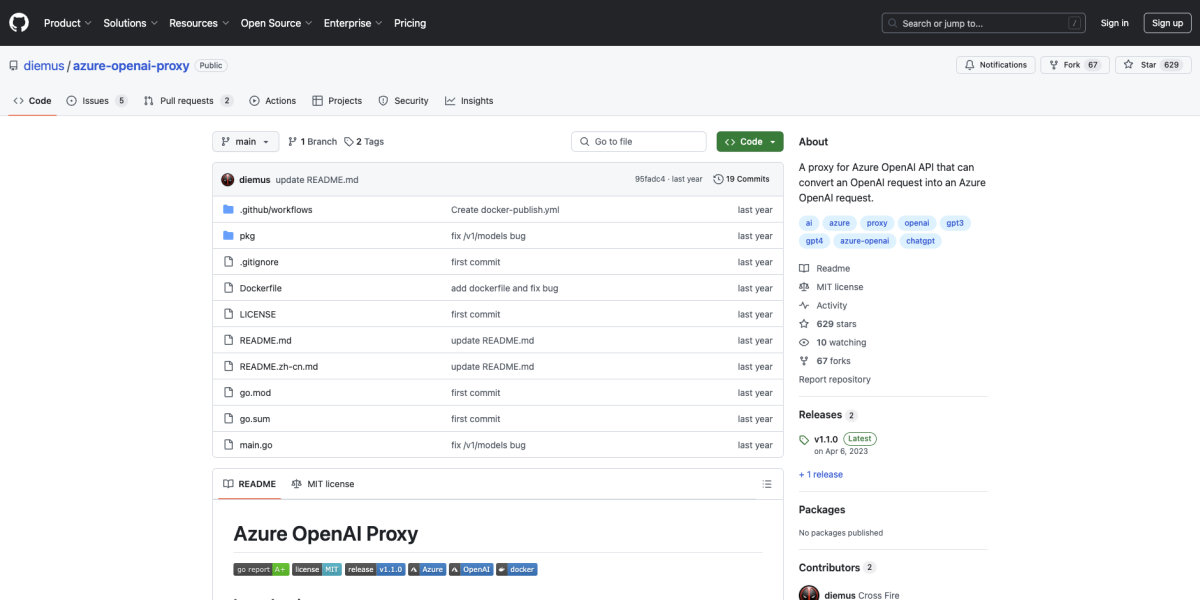1200x600 pixels.
Task: Click the OpenAI badge
Action: click(x=471, y=569)
